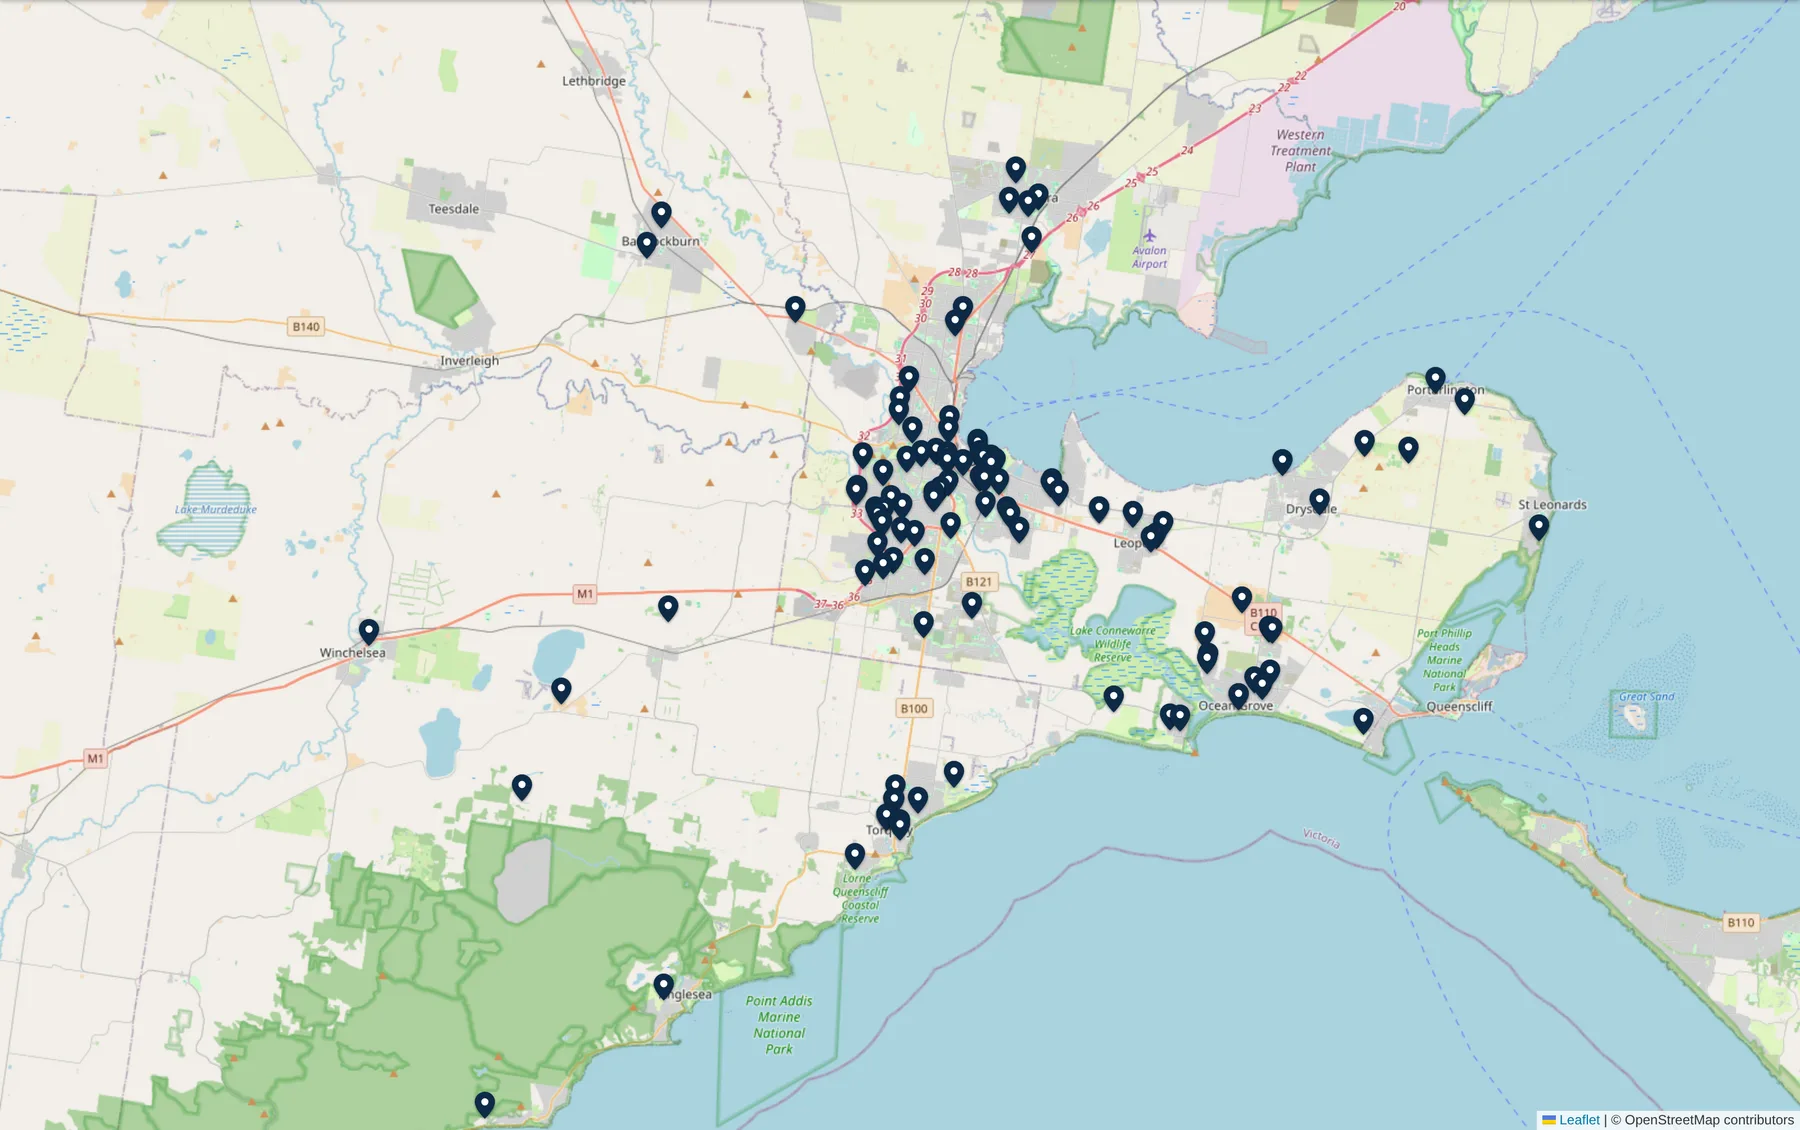Select the southern pin at Bannockburn label
Screen dimensions: 1800x1130
647,244
